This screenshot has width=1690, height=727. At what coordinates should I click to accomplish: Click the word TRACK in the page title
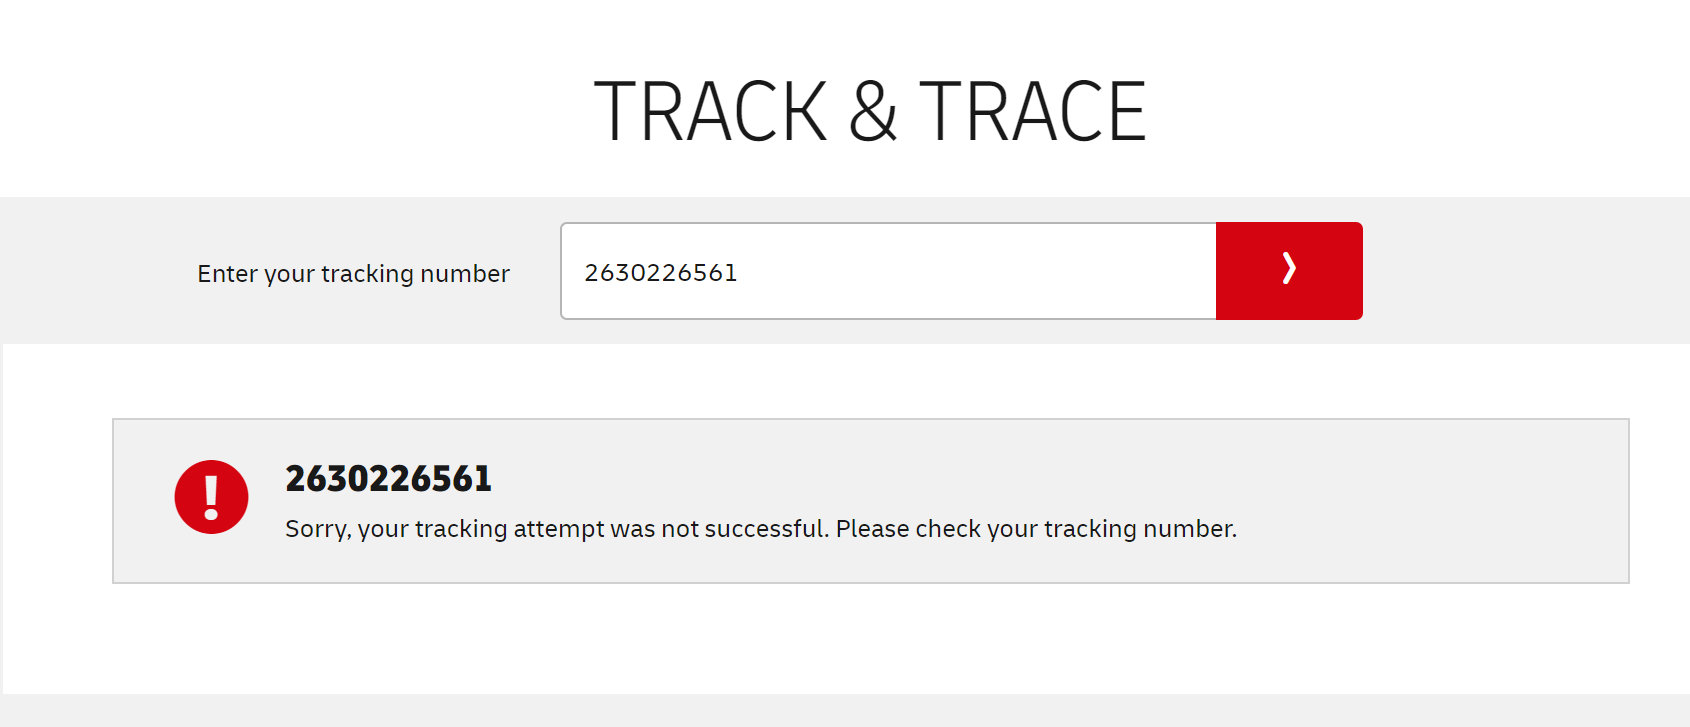710,112
